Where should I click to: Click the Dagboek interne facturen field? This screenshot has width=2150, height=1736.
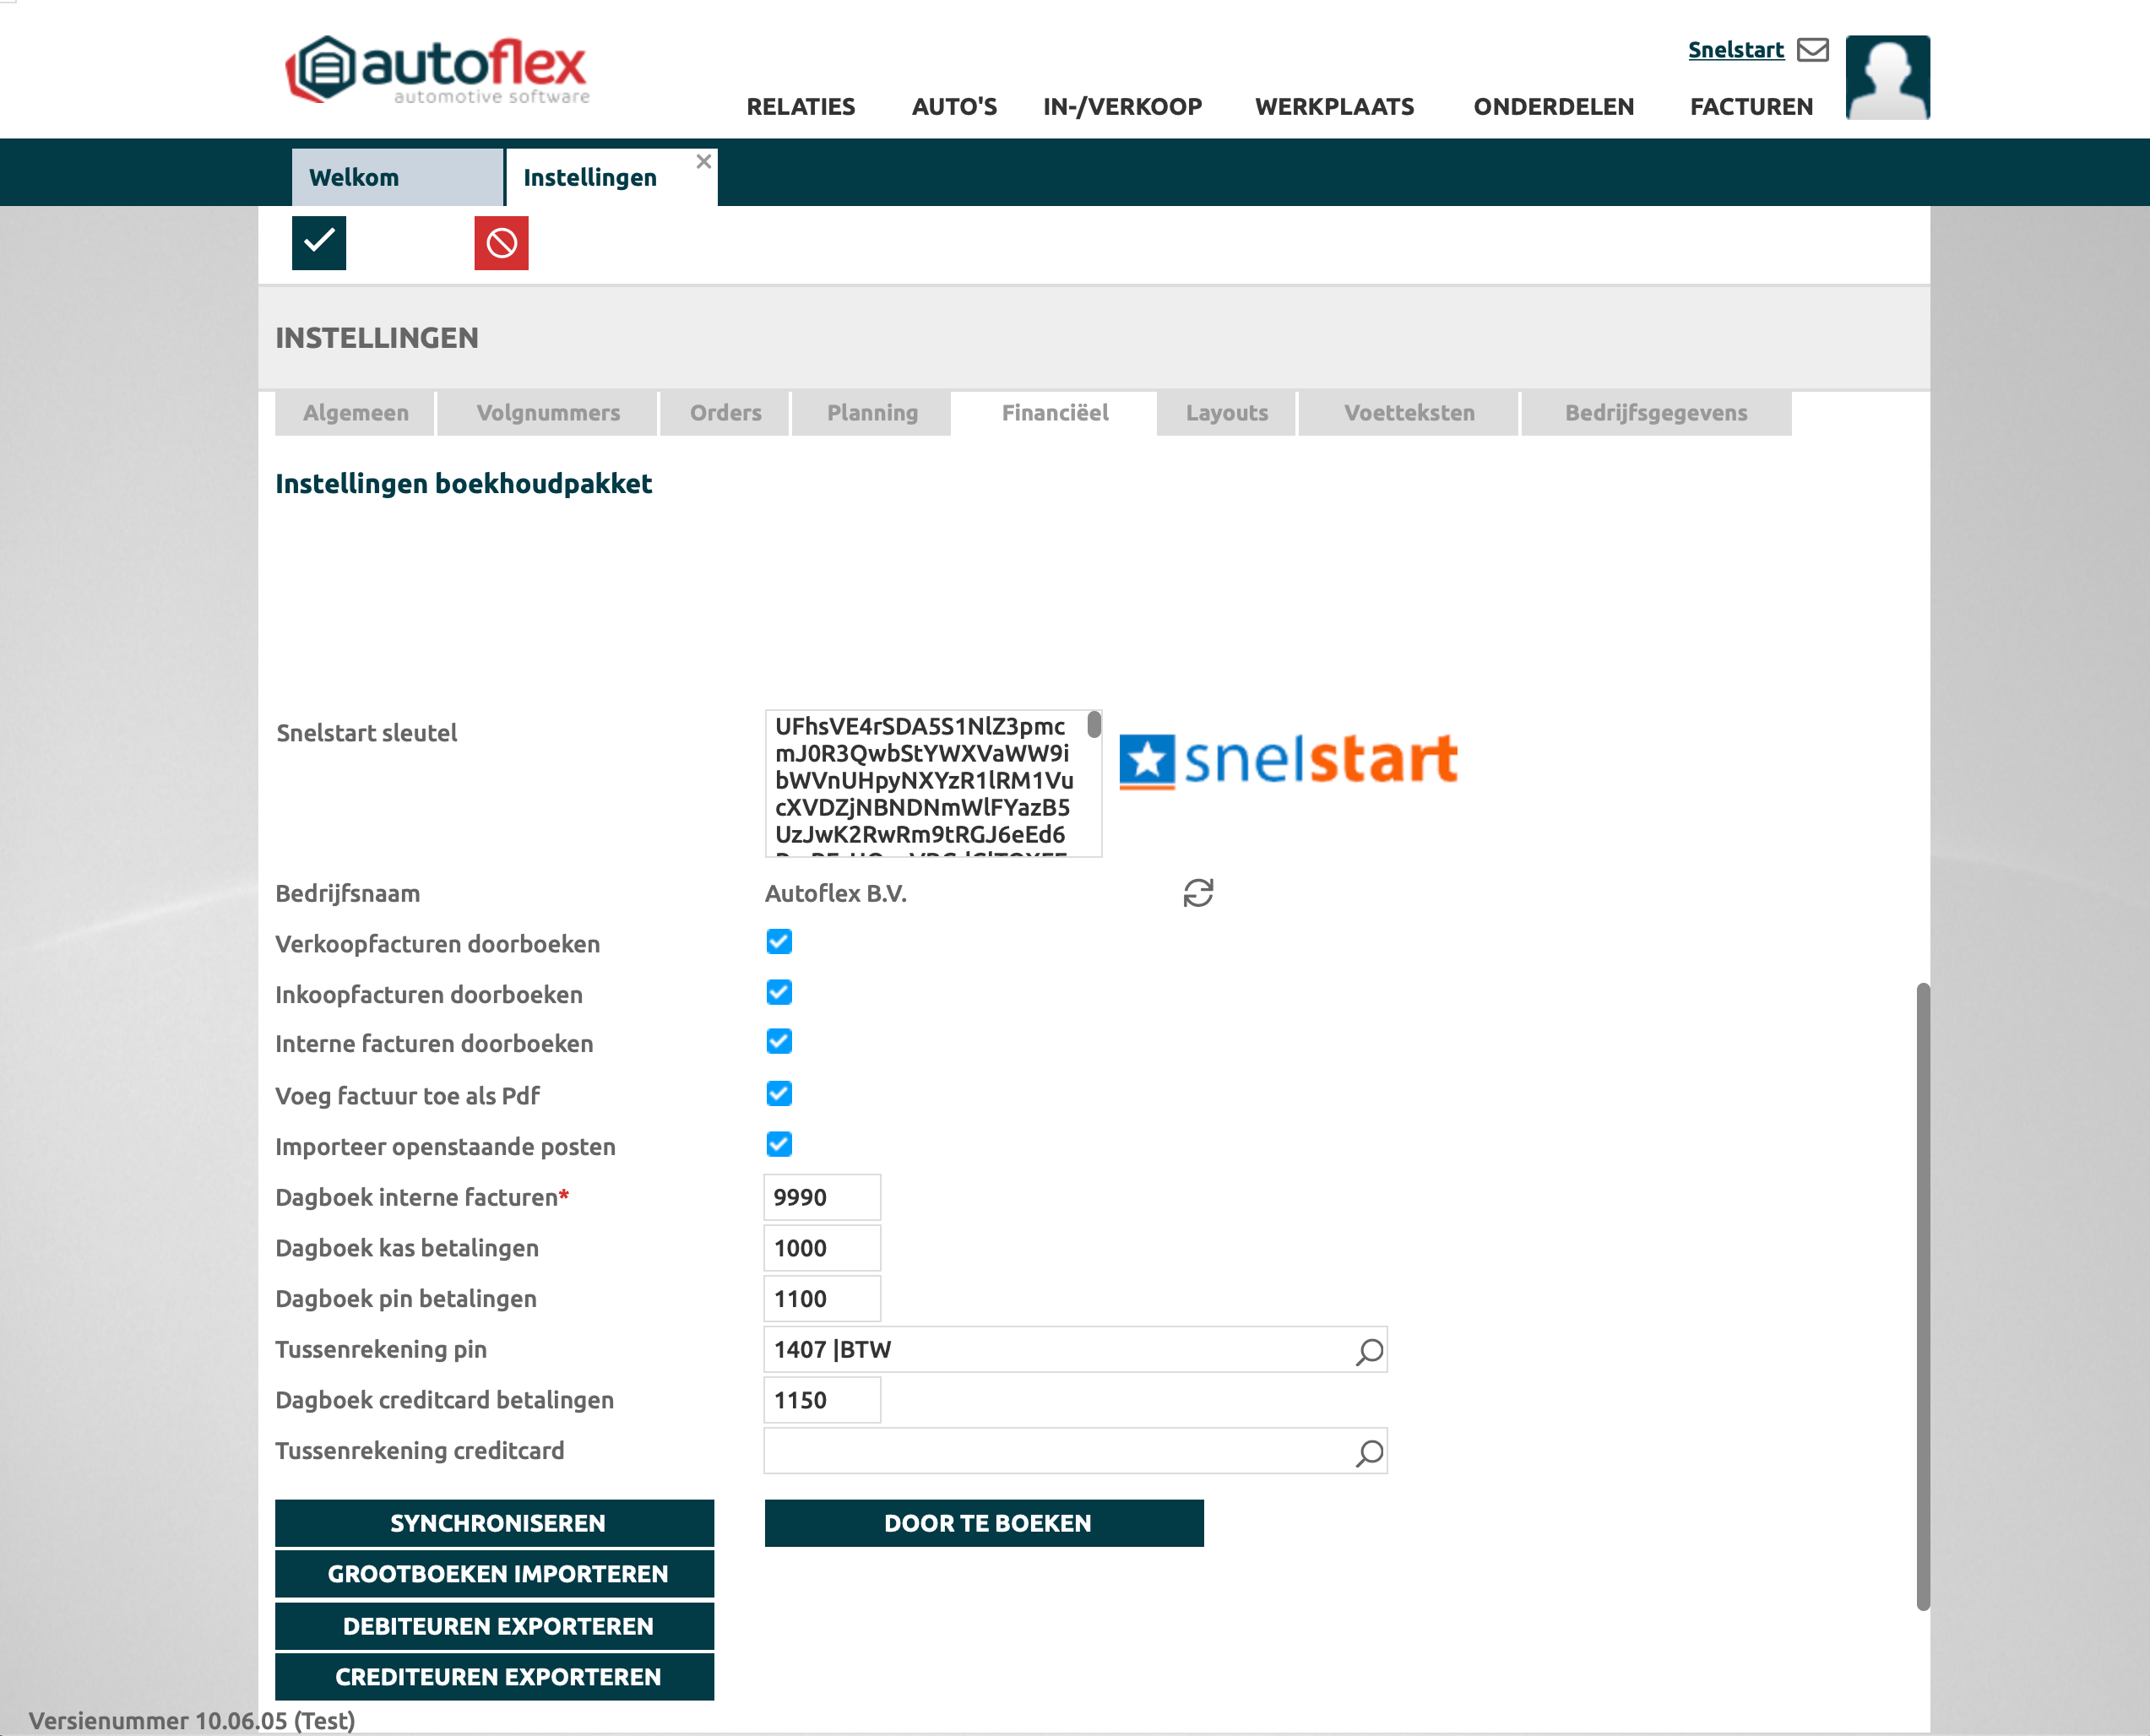[821, 1197]
